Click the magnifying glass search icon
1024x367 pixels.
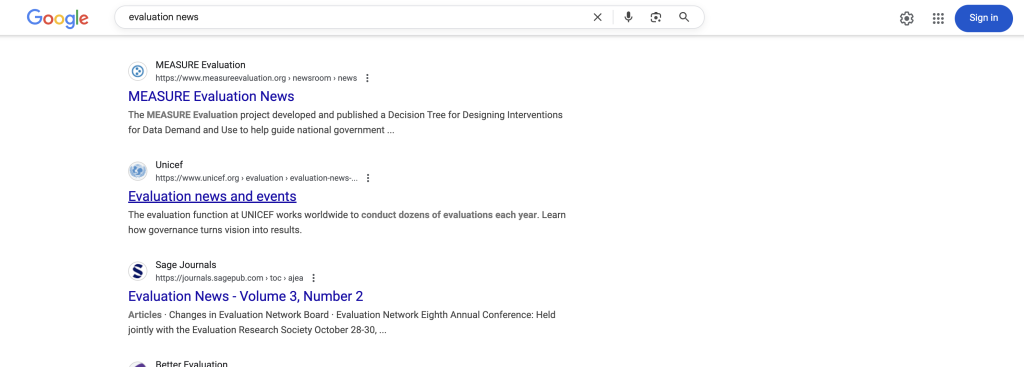(x=684, y=18)
